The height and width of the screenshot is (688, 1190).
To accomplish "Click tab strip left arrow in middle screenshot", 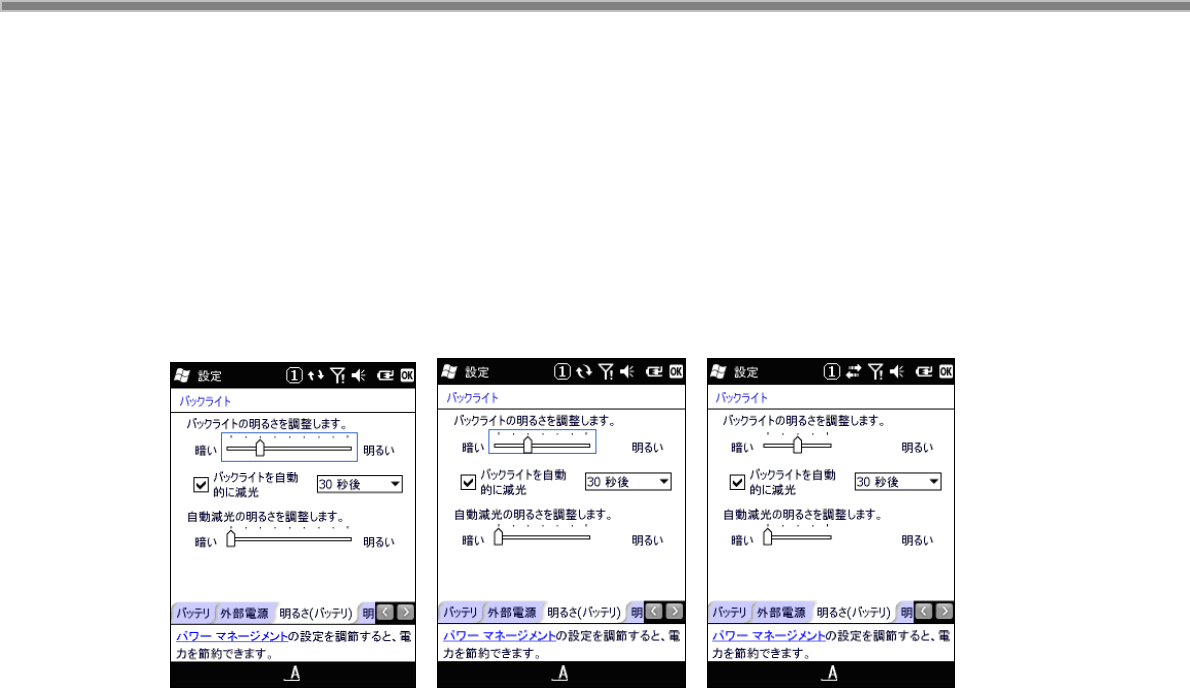I will click(x=654, y=611).
